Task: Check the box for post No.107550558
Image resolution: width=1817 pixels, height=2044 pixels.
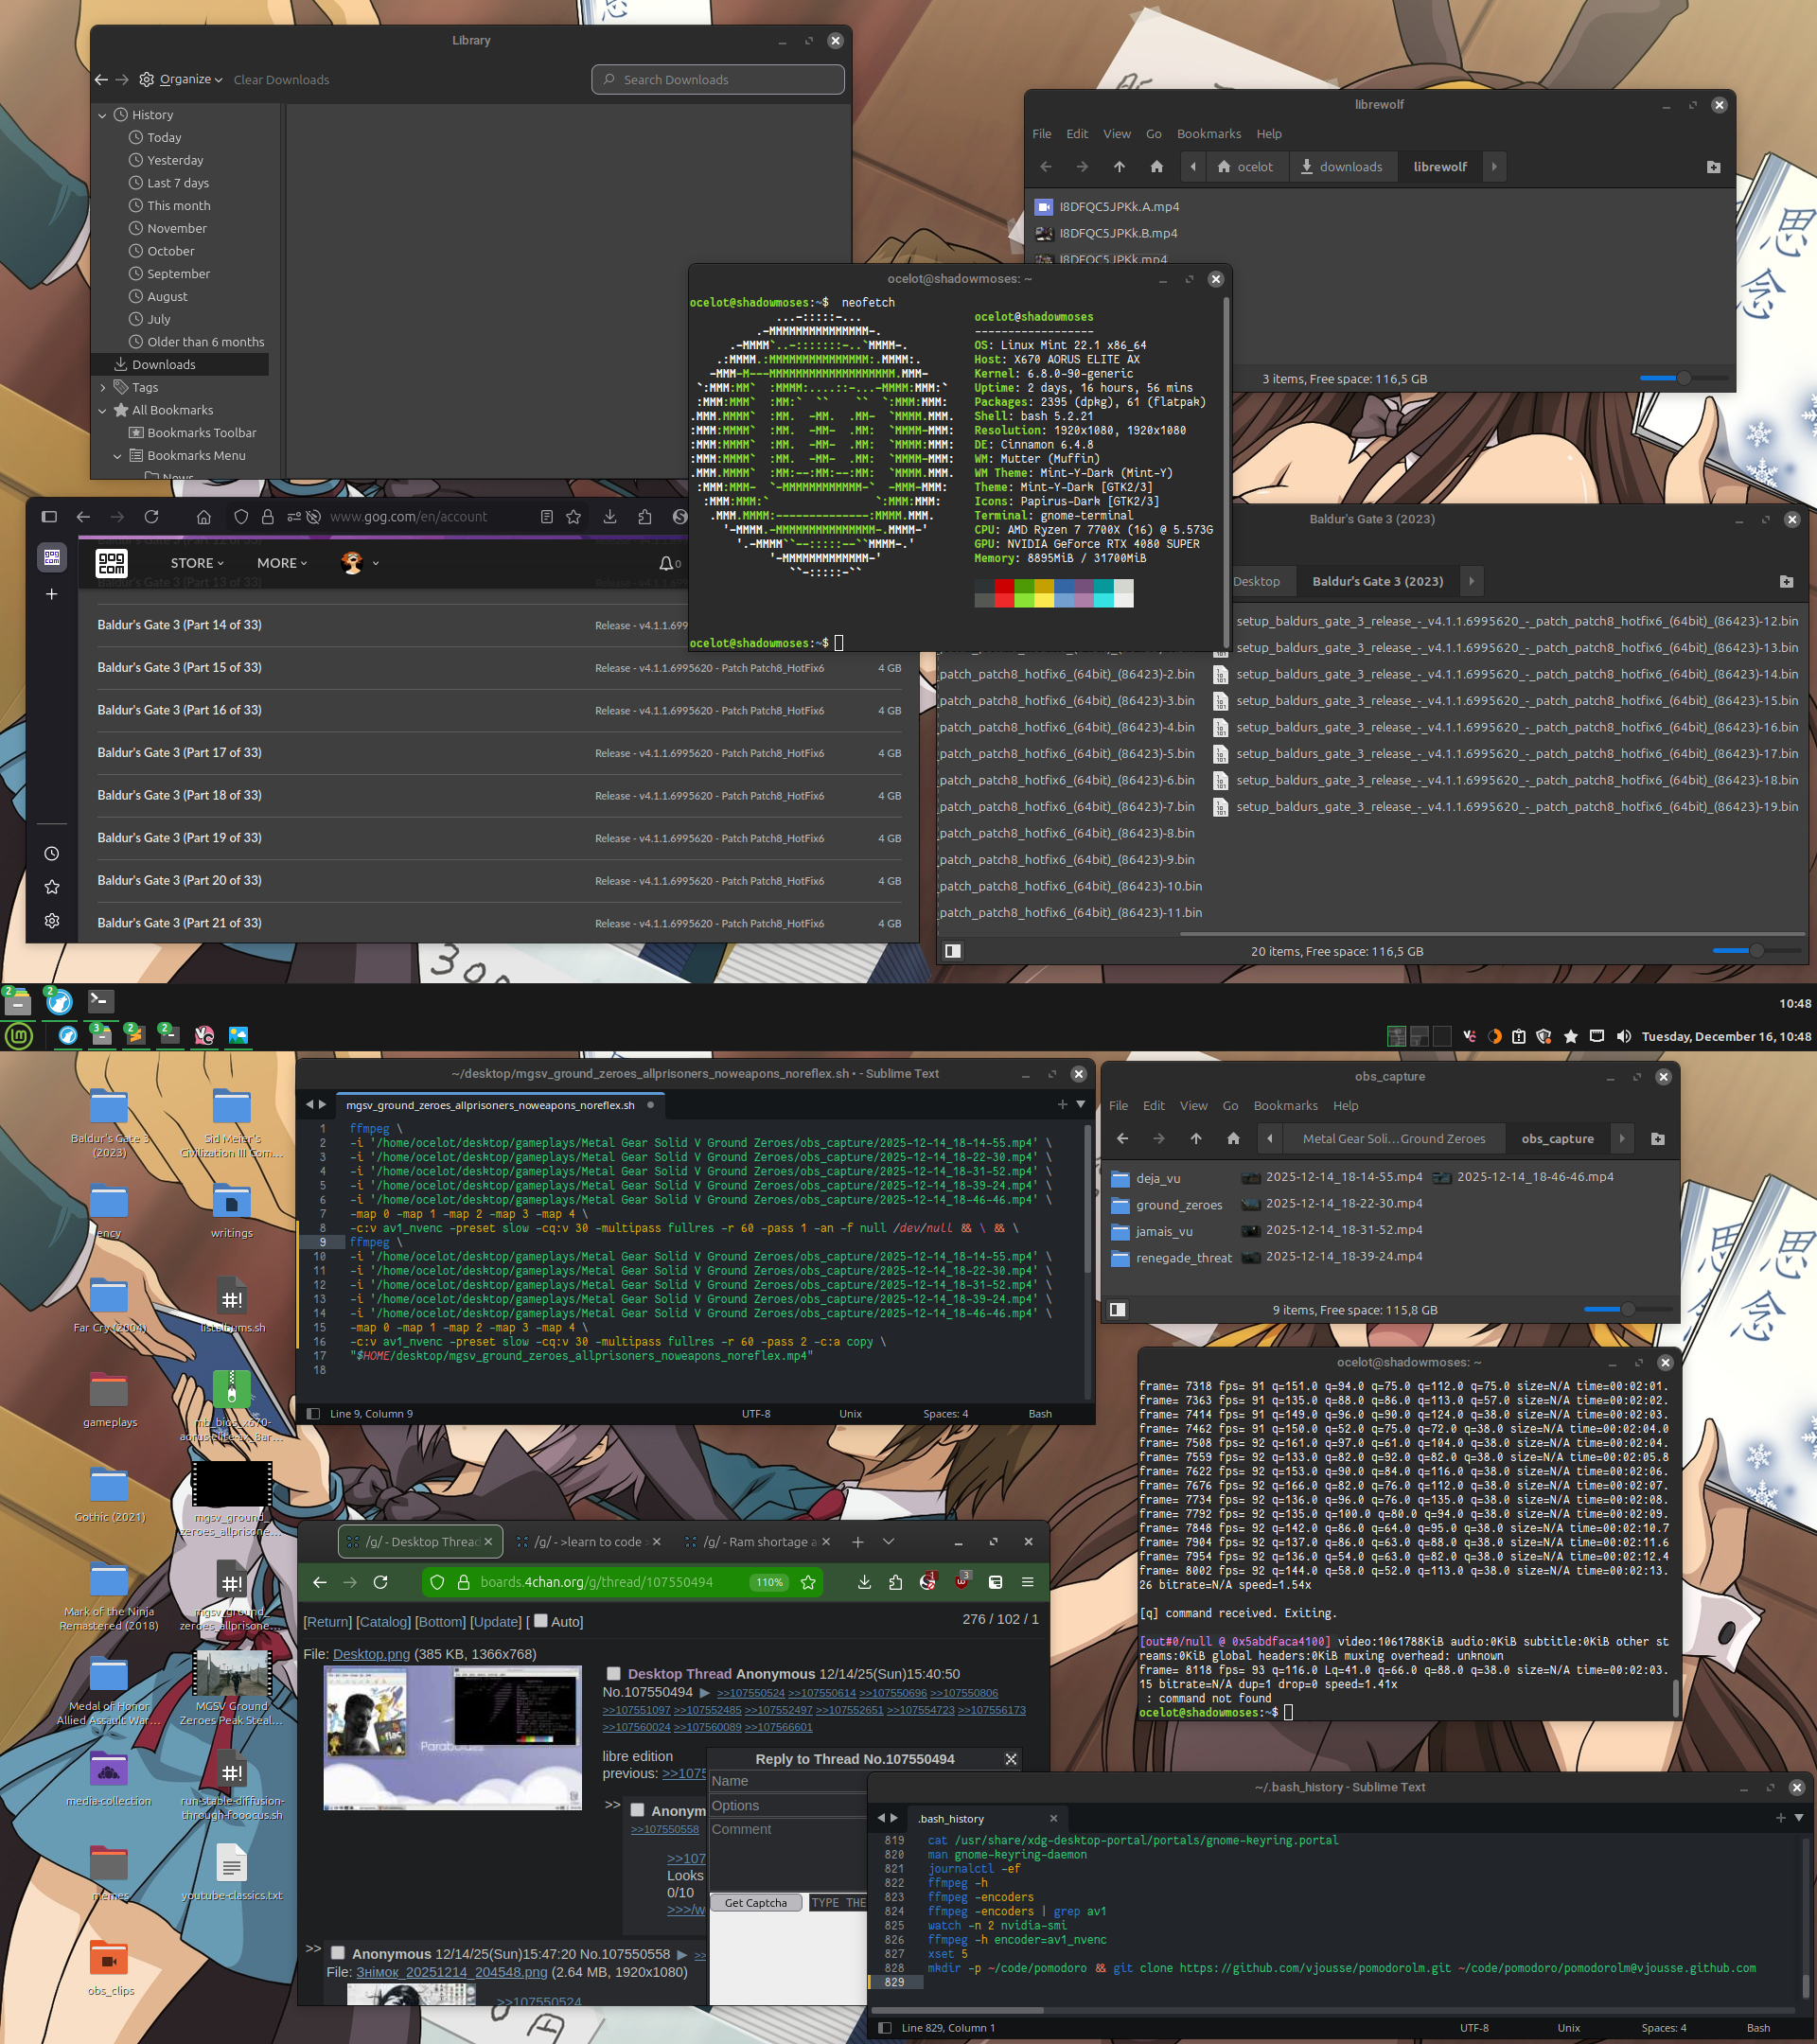Action: 338,1953
